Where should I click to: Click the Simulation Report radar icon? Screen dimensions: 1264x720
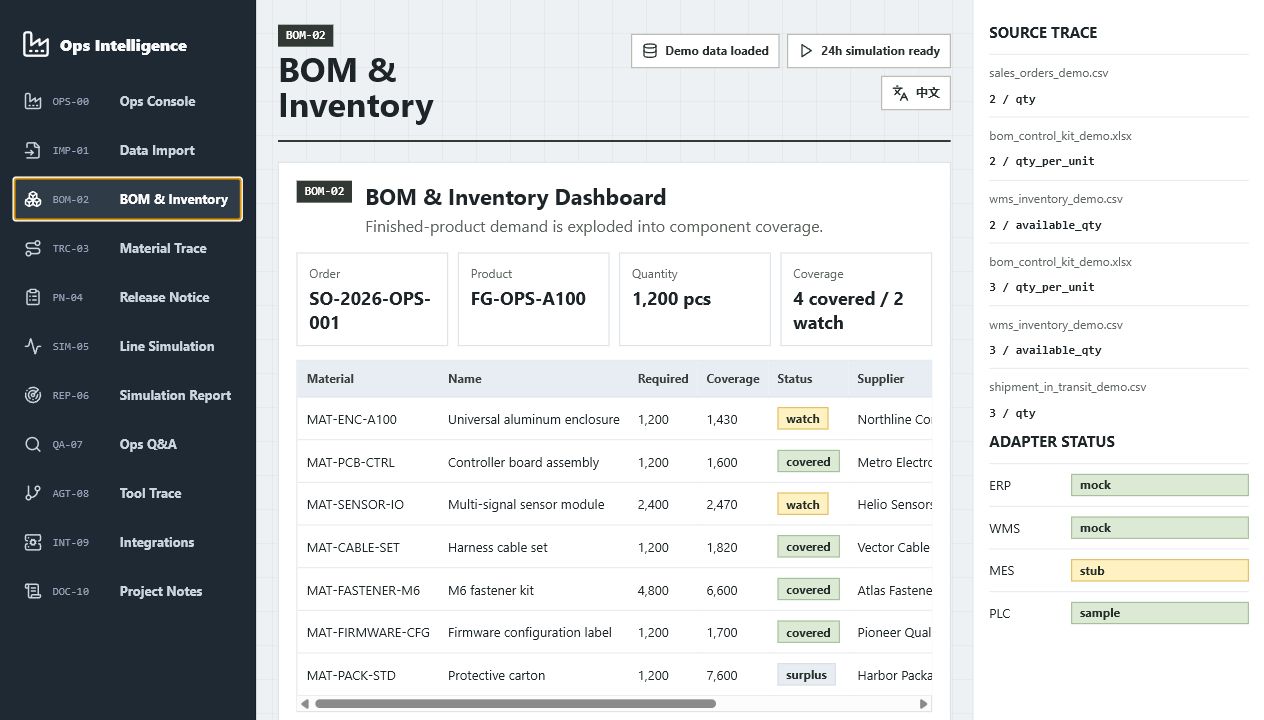(33, 395)
